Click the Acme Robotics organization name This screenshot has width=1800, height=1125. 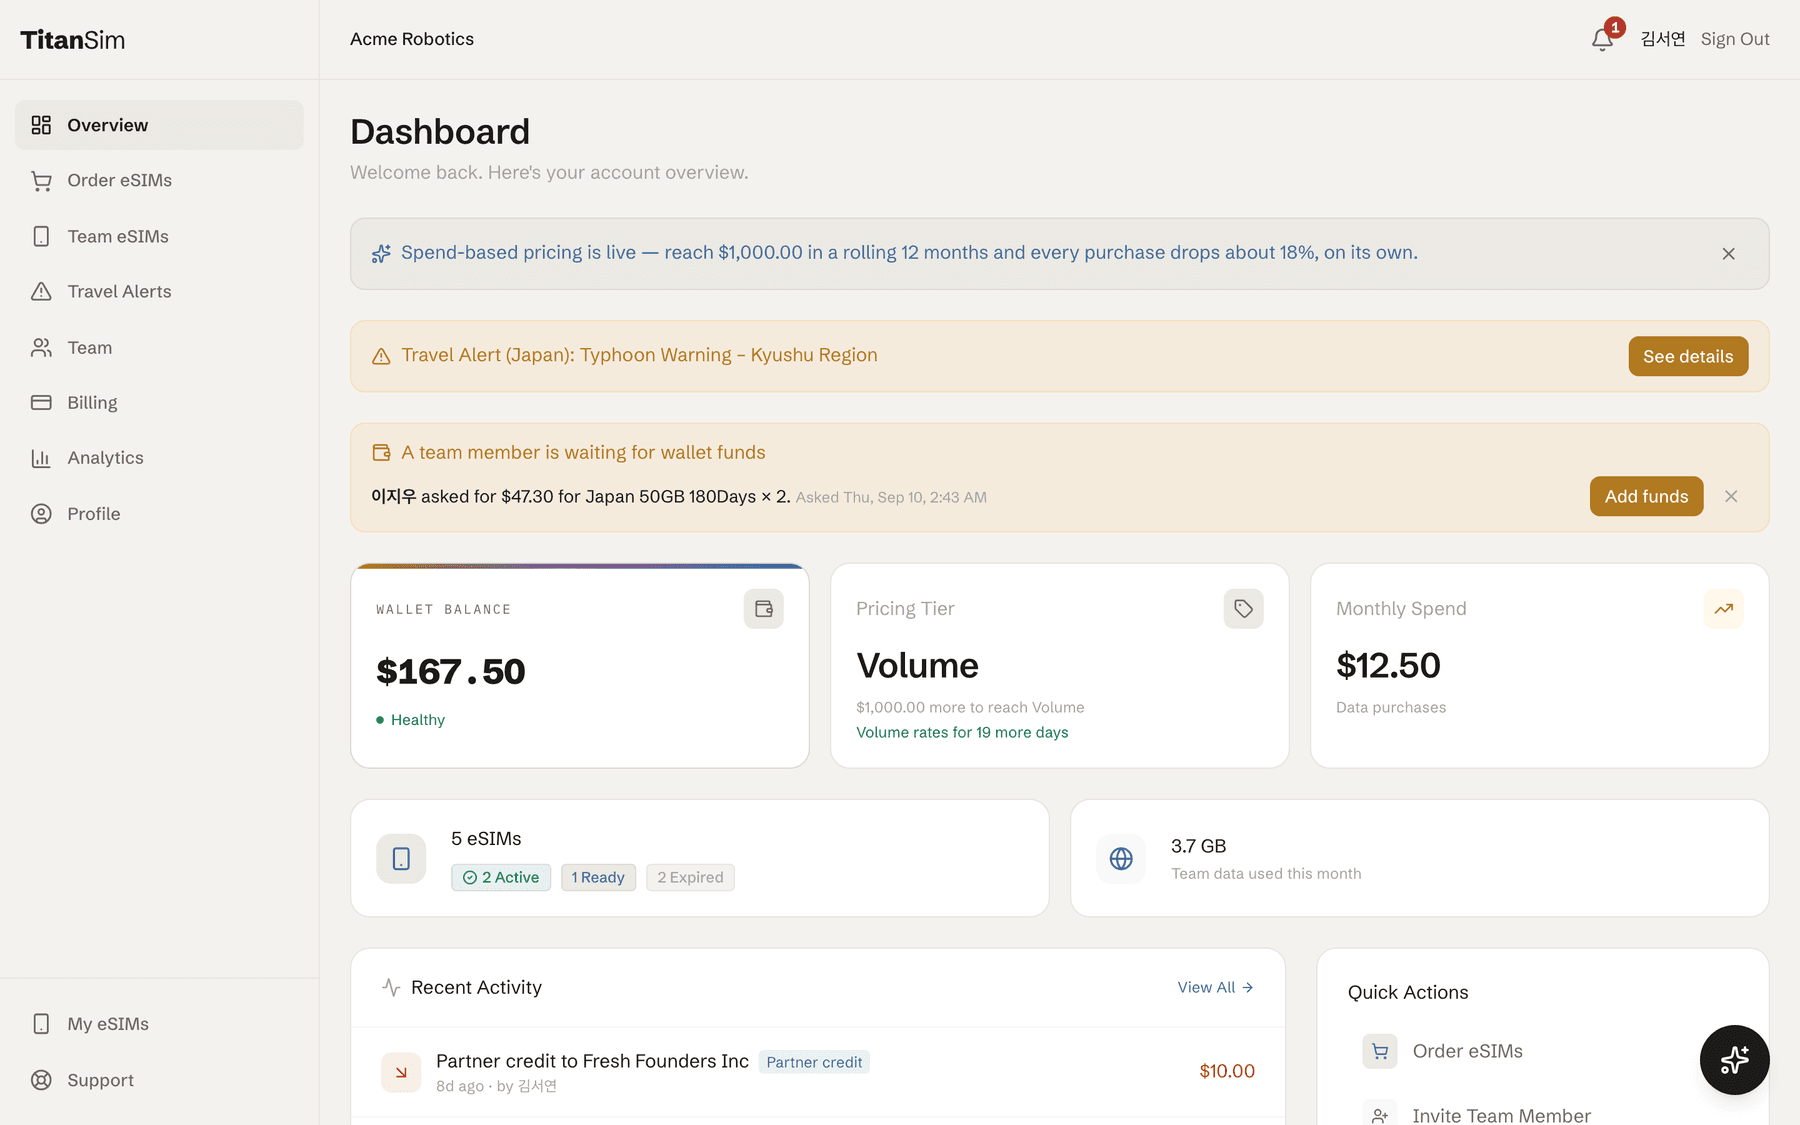tap(412, 39)
